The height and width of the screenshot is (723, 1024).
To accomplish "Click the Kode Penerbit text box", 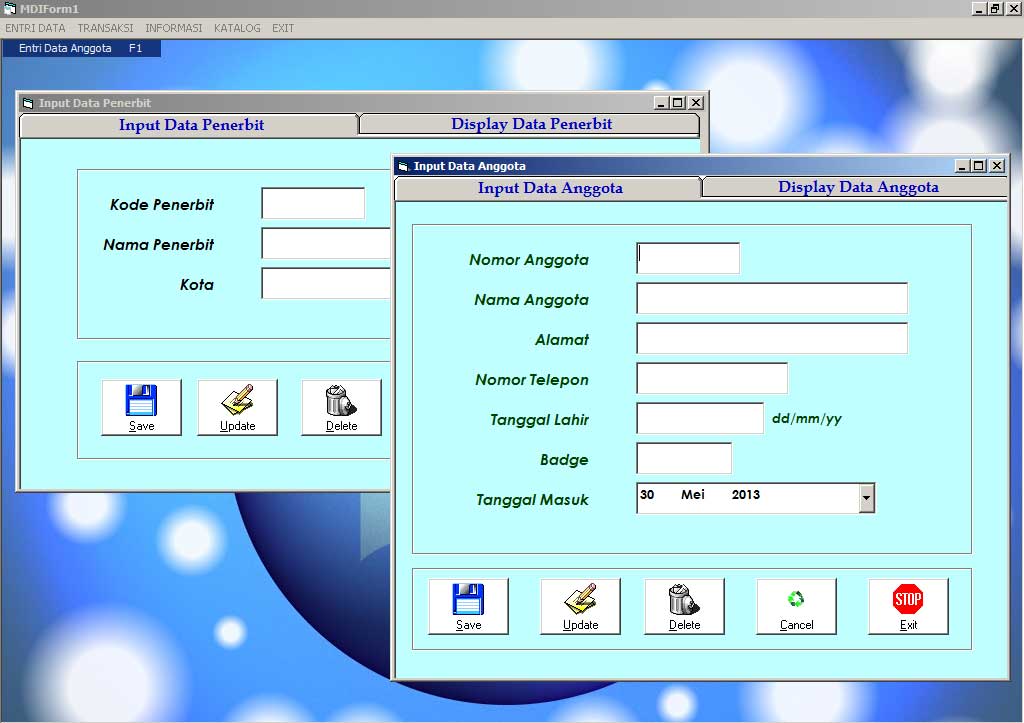I will 313,202.
